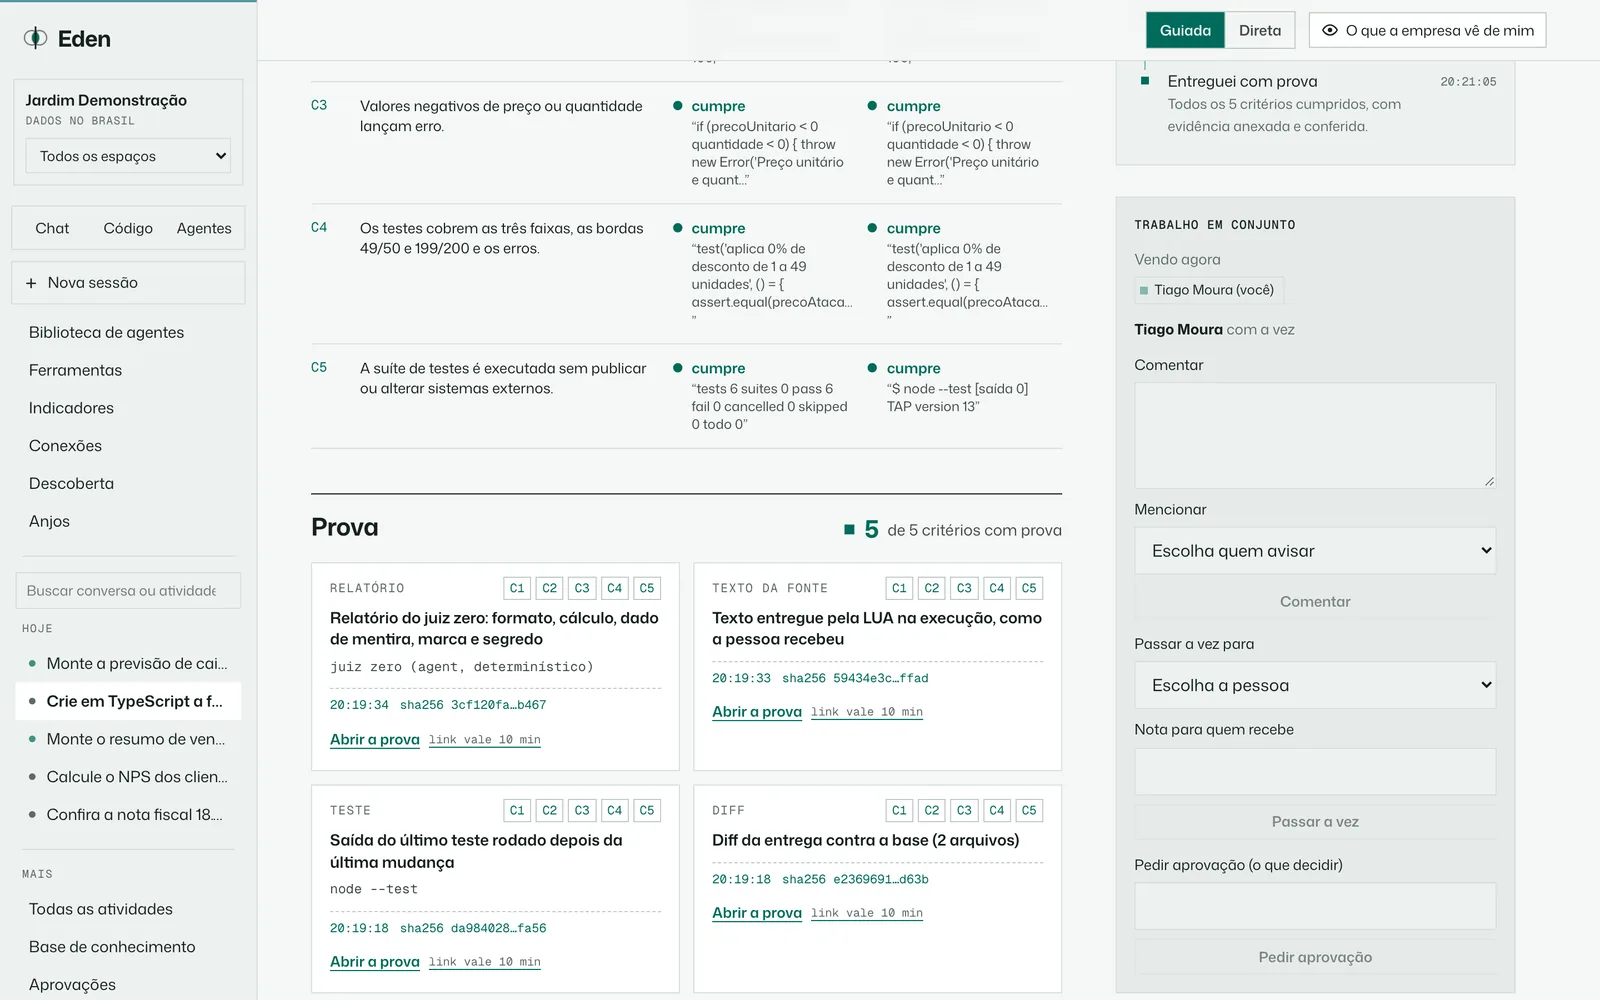Click the plus icon beside Nova sessão
The width and height of the screenshot is (1600, 1000).
click(x=31, y=283)
